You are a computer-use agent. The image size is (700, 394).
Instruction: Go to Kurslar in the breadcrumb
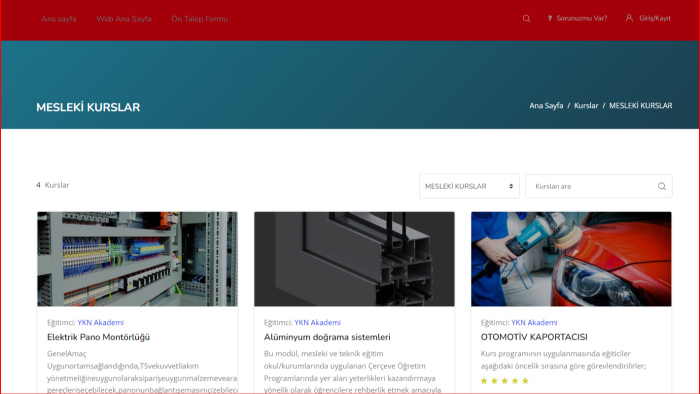586,106
